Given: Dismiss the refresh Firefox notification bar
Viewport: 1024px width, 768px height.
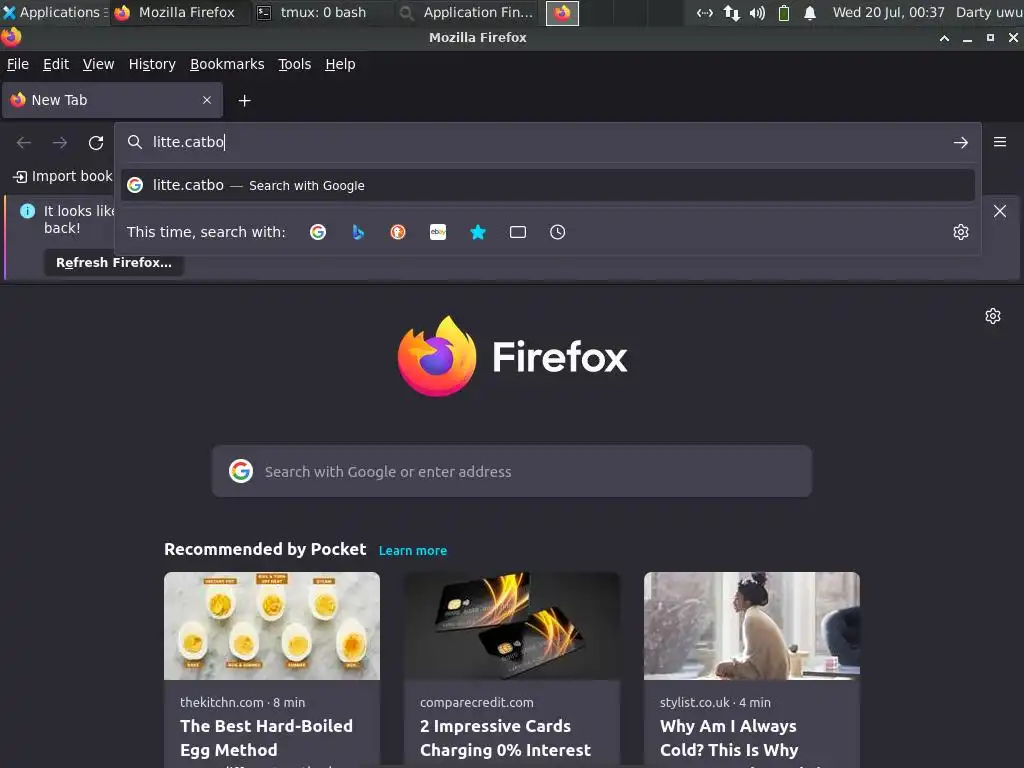Looking at the screenshot, I should pos(1000,211).
